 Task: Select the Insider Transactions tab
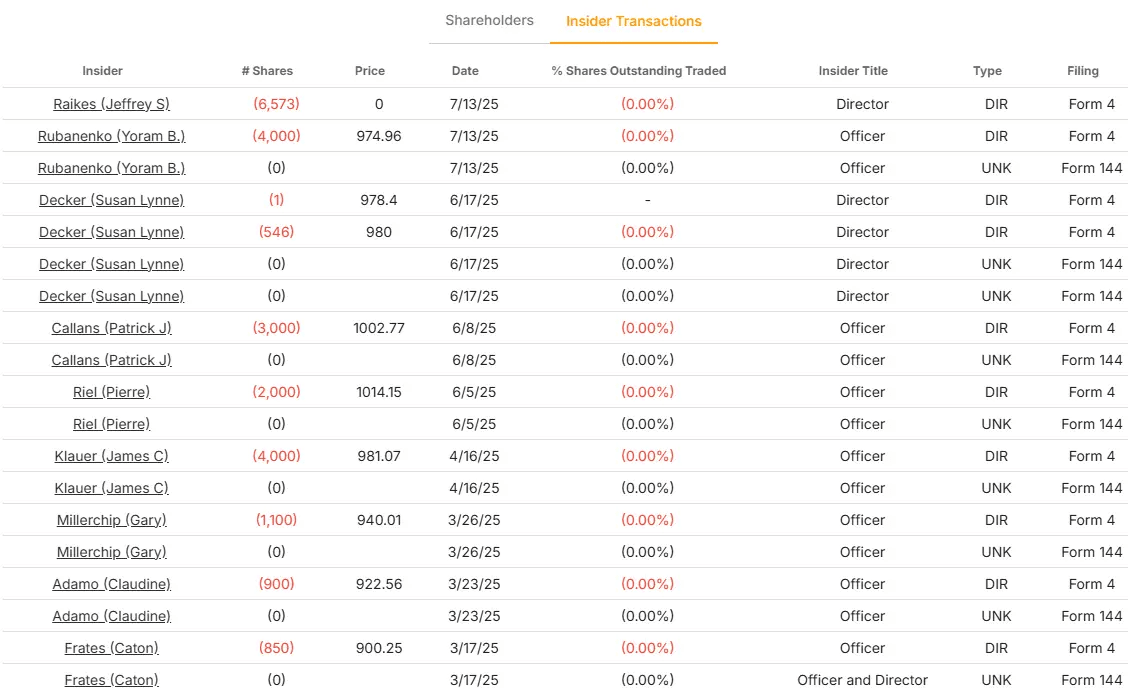(633, 21)
